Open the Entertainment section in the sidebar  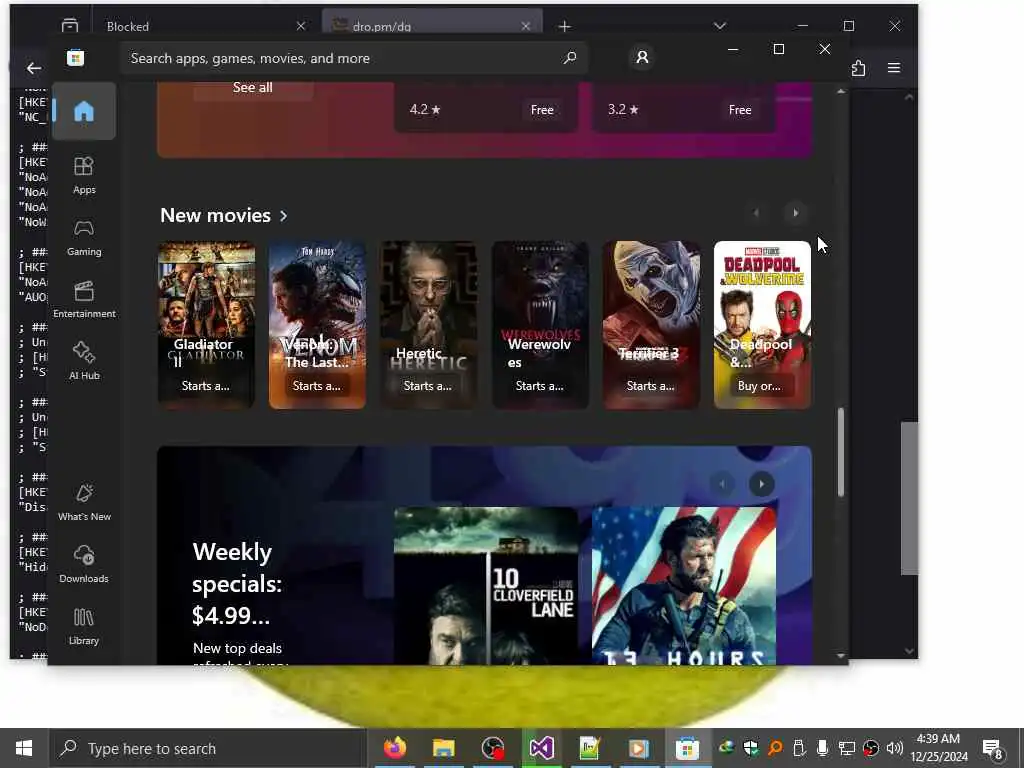[x=84, y=299]
